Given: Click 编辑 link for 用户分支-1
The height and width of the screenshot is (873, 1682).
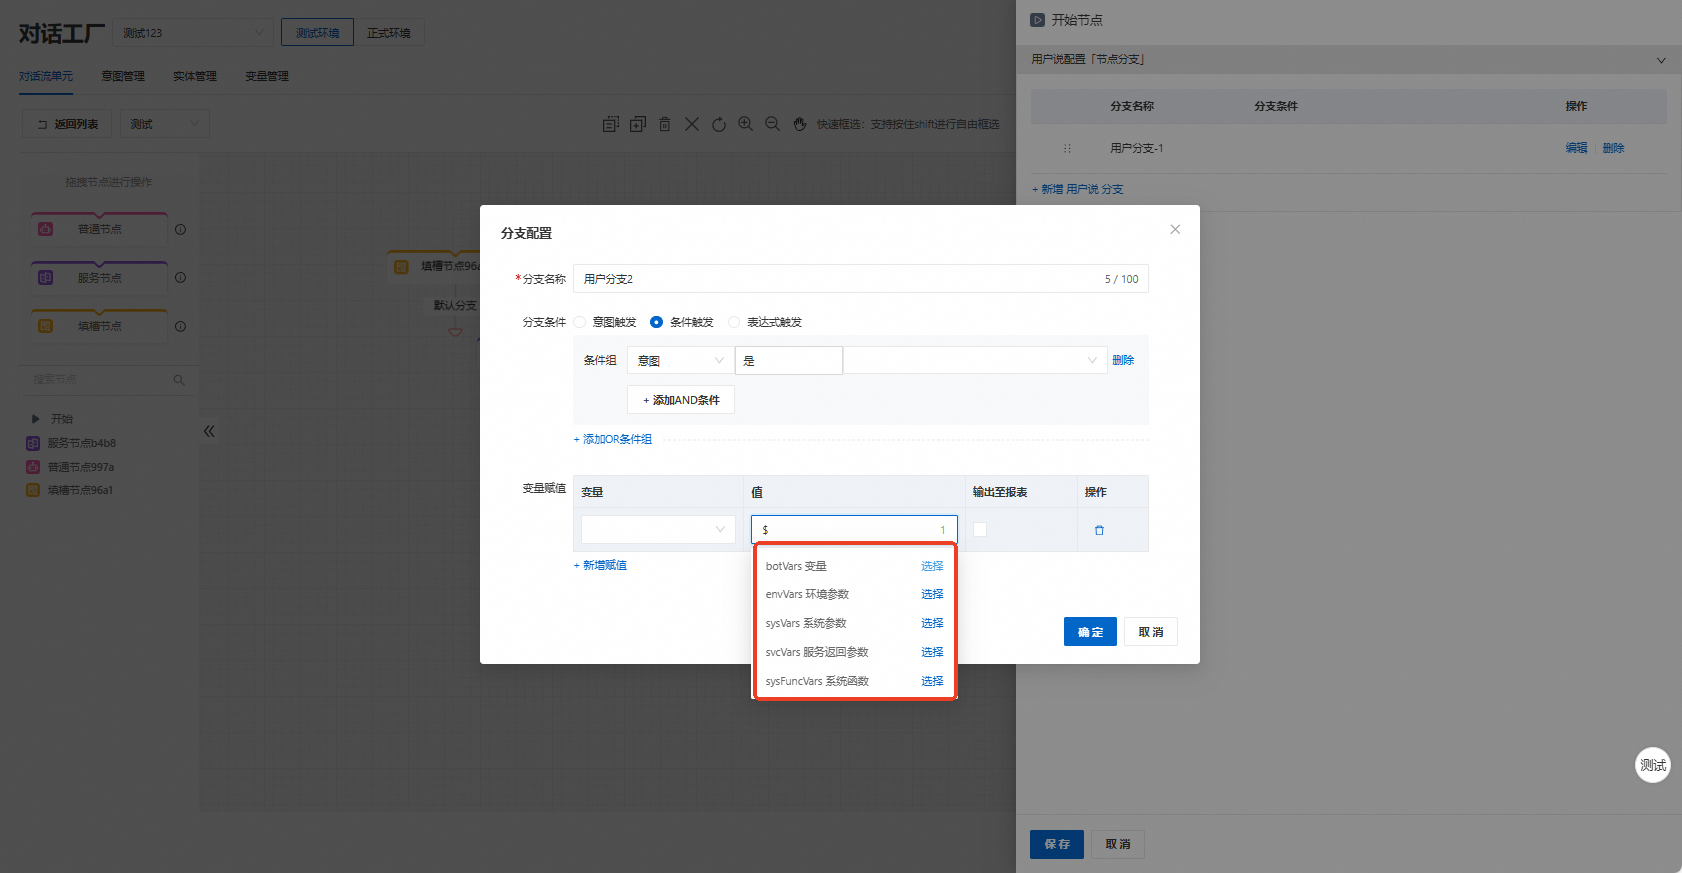Looking at the screenshot, I should pyautogui.click(x=1577, y=148).
